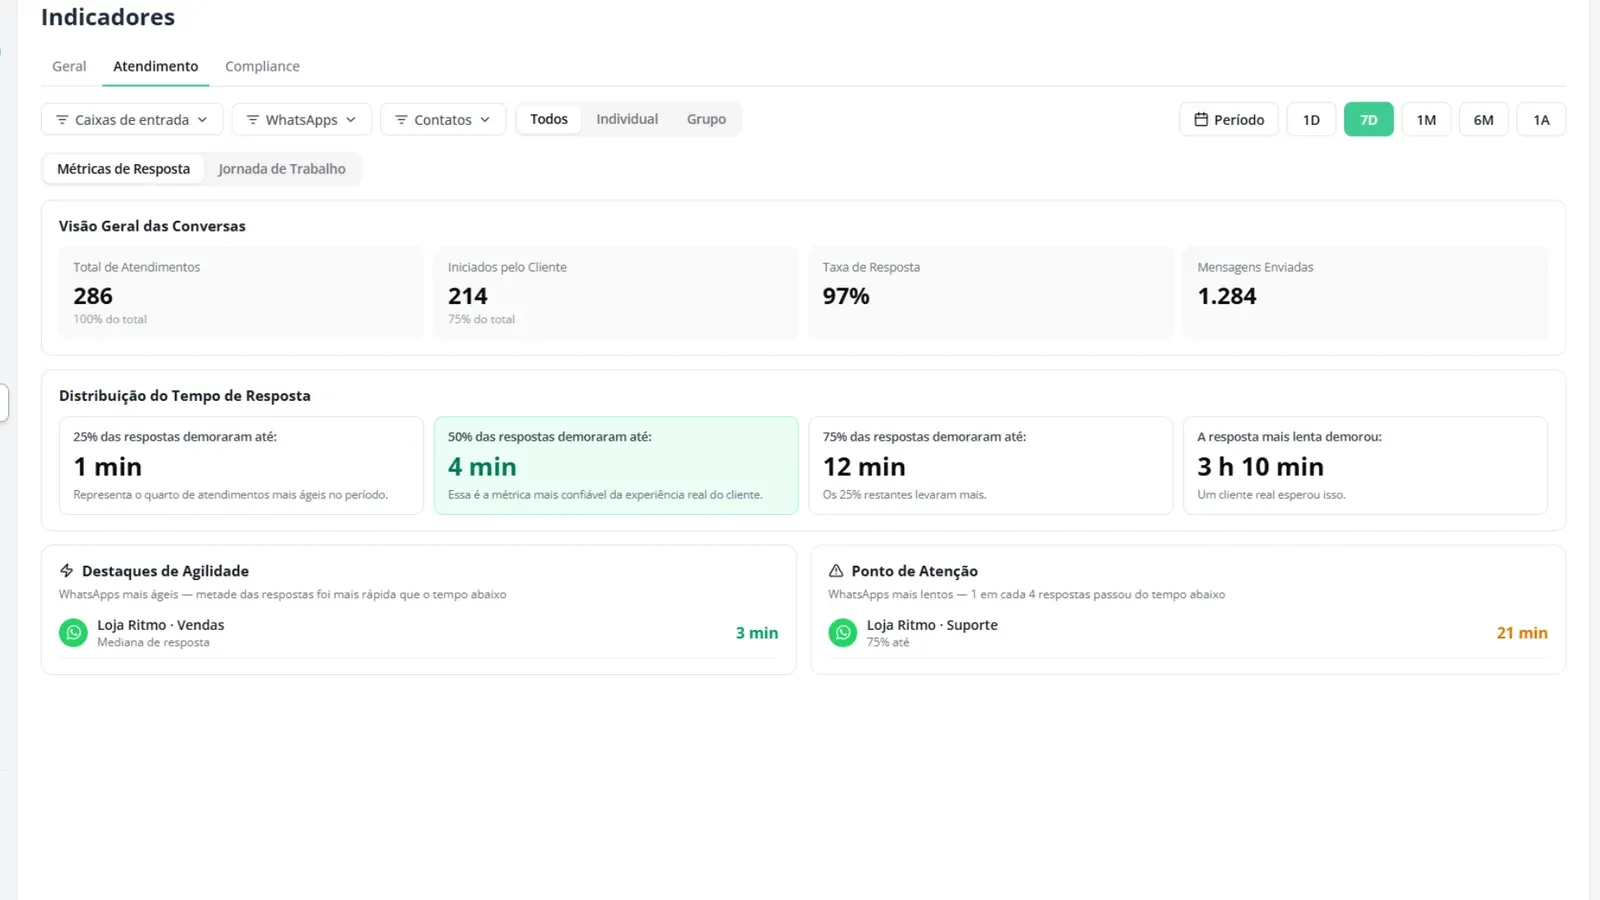Open the Compliance tab

[262, 66]
